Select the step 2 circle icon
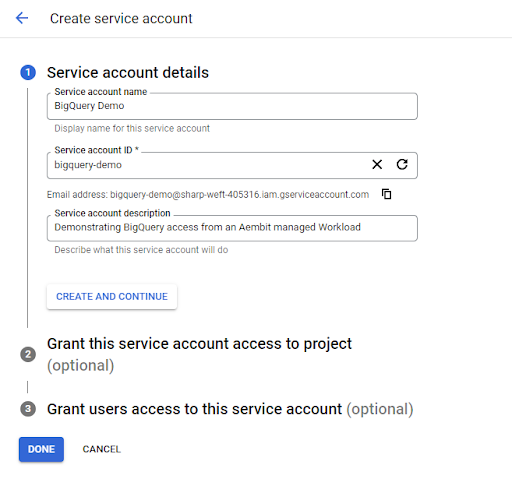512x486 pixels. (x=28, y=354)
